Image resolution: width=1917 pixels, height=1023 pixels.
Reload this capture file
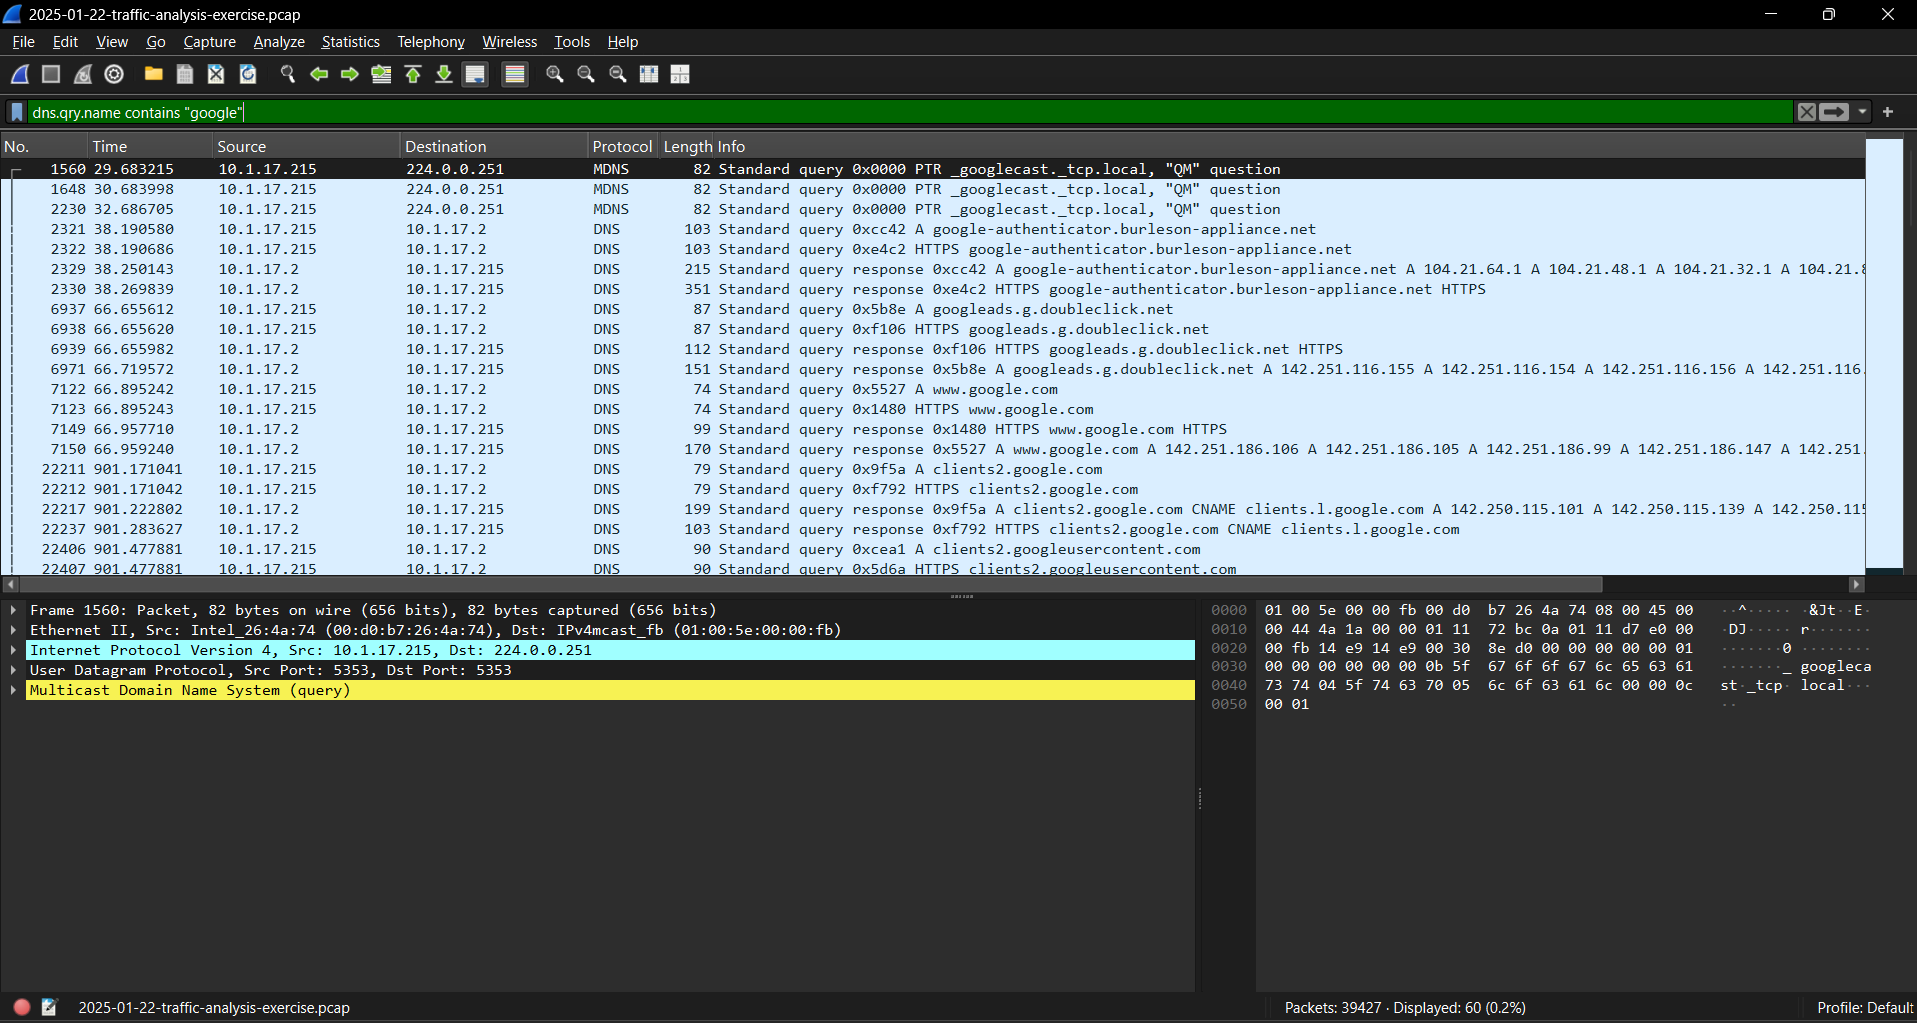pos(248,74)
